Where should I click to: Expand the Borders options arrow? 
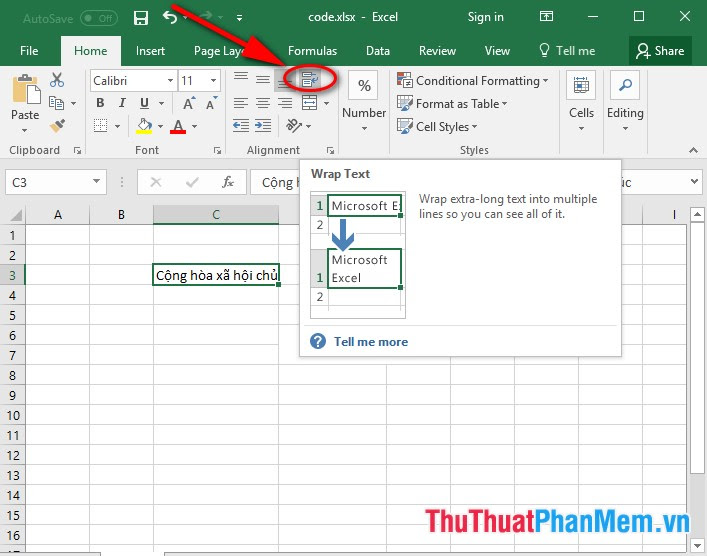coord(118,126)
